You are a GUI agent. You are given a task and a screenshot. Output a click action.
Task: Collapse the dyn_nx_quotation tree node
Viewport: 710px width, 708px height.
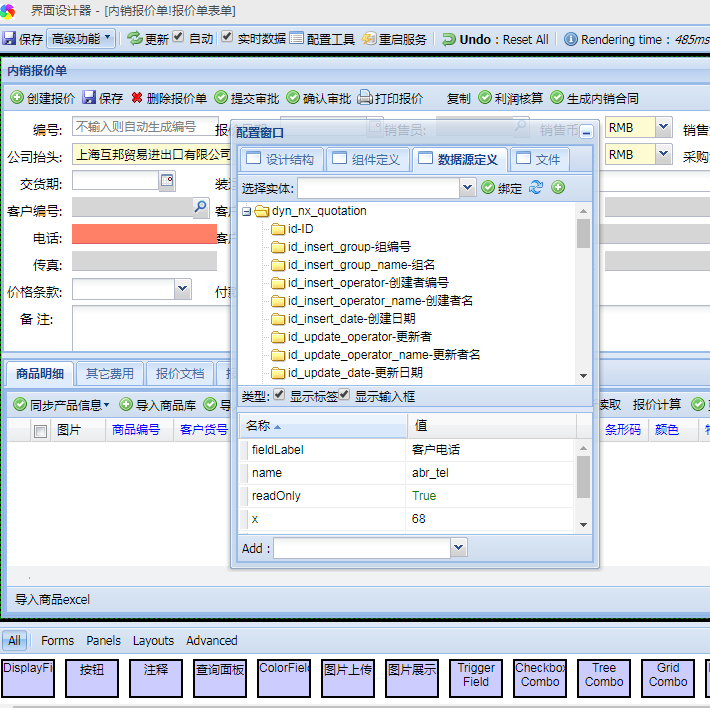(246, 212)
